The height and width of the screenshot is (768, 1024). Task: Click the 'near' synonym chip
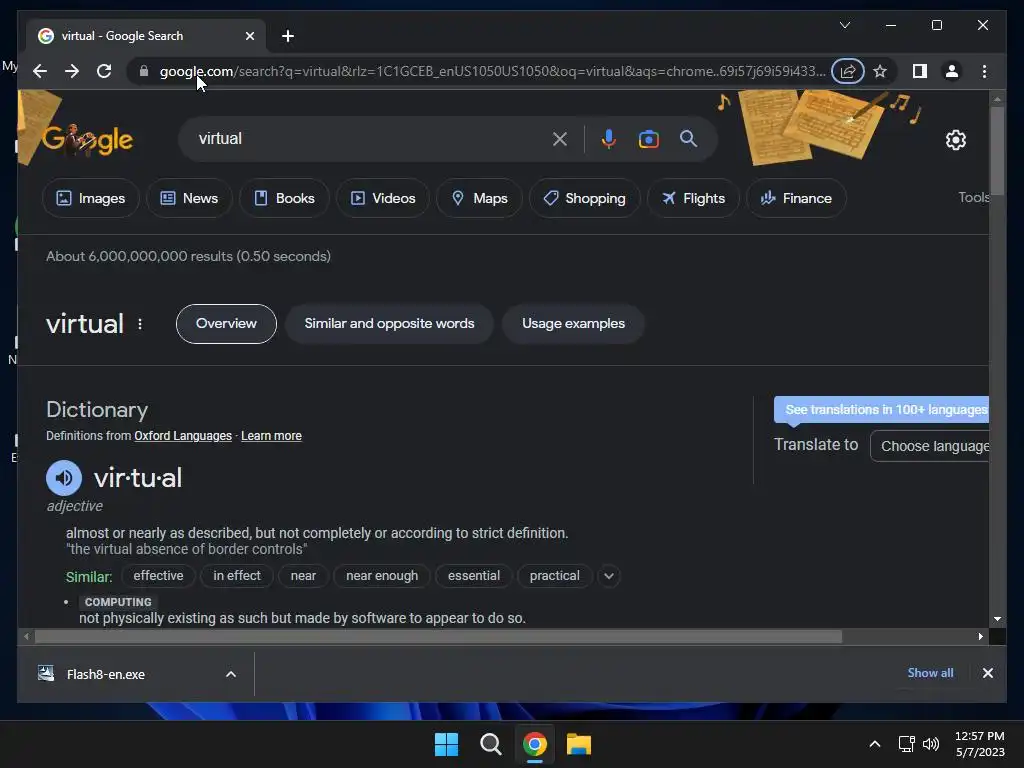(303, 575)
